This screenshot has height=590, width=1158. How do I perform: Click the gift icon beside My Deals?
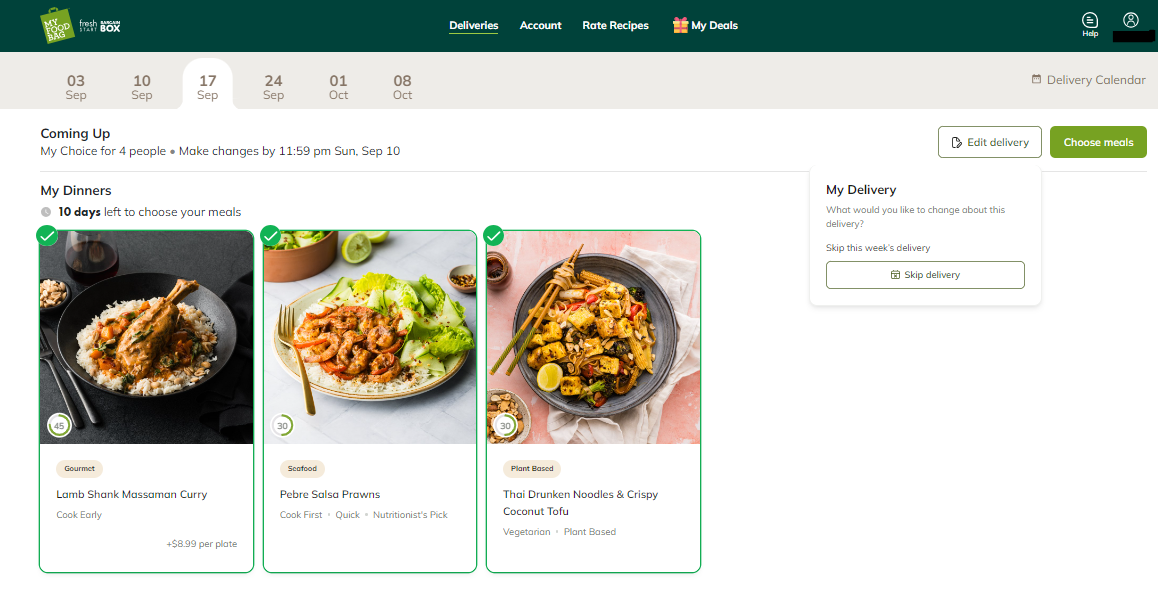pos(680,25)
